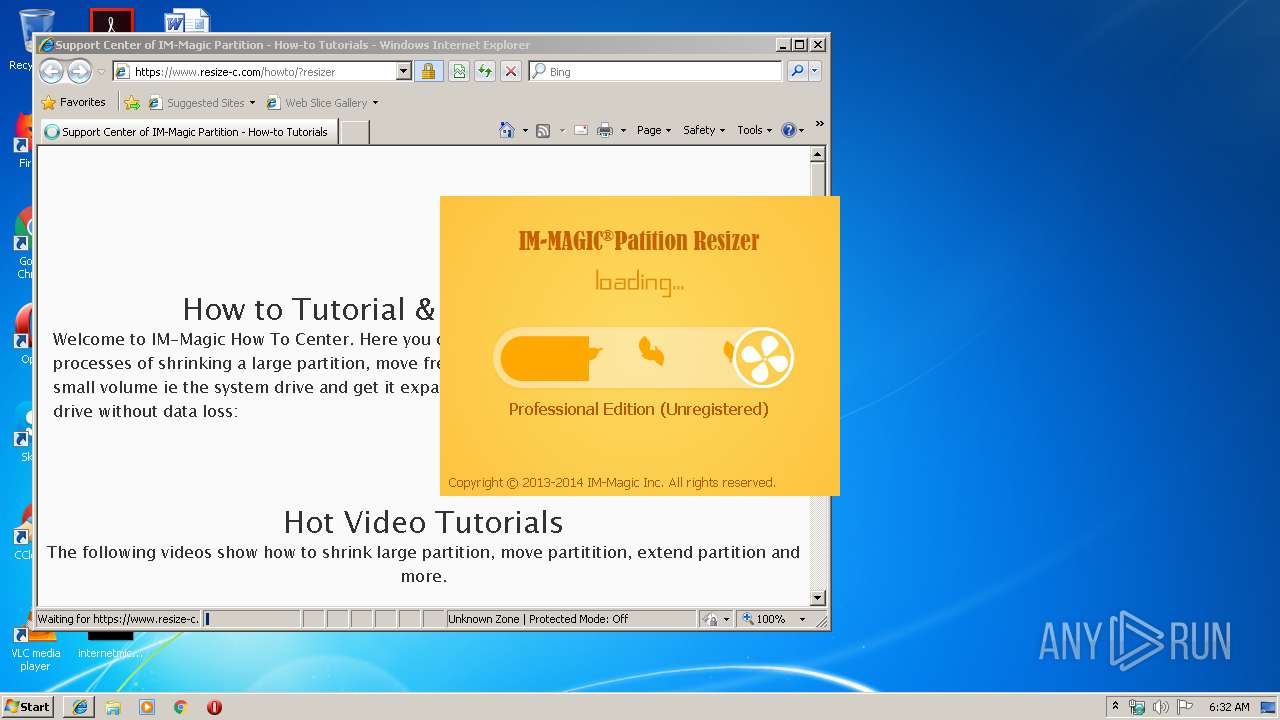Select the VLC media player desktop shortcut

click(35, 647)
